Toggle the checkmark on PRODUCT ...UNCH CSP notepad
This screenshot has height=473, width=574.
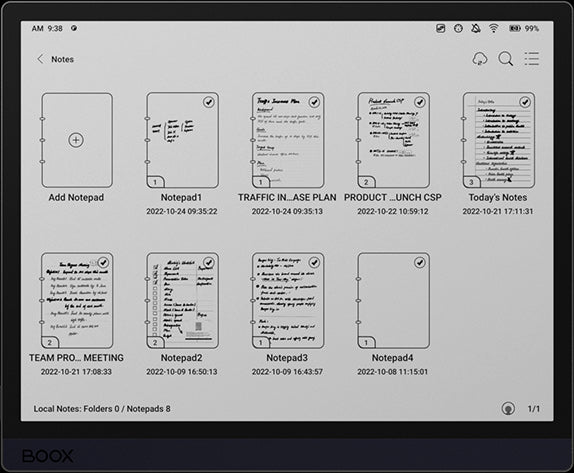pos(420,102)
